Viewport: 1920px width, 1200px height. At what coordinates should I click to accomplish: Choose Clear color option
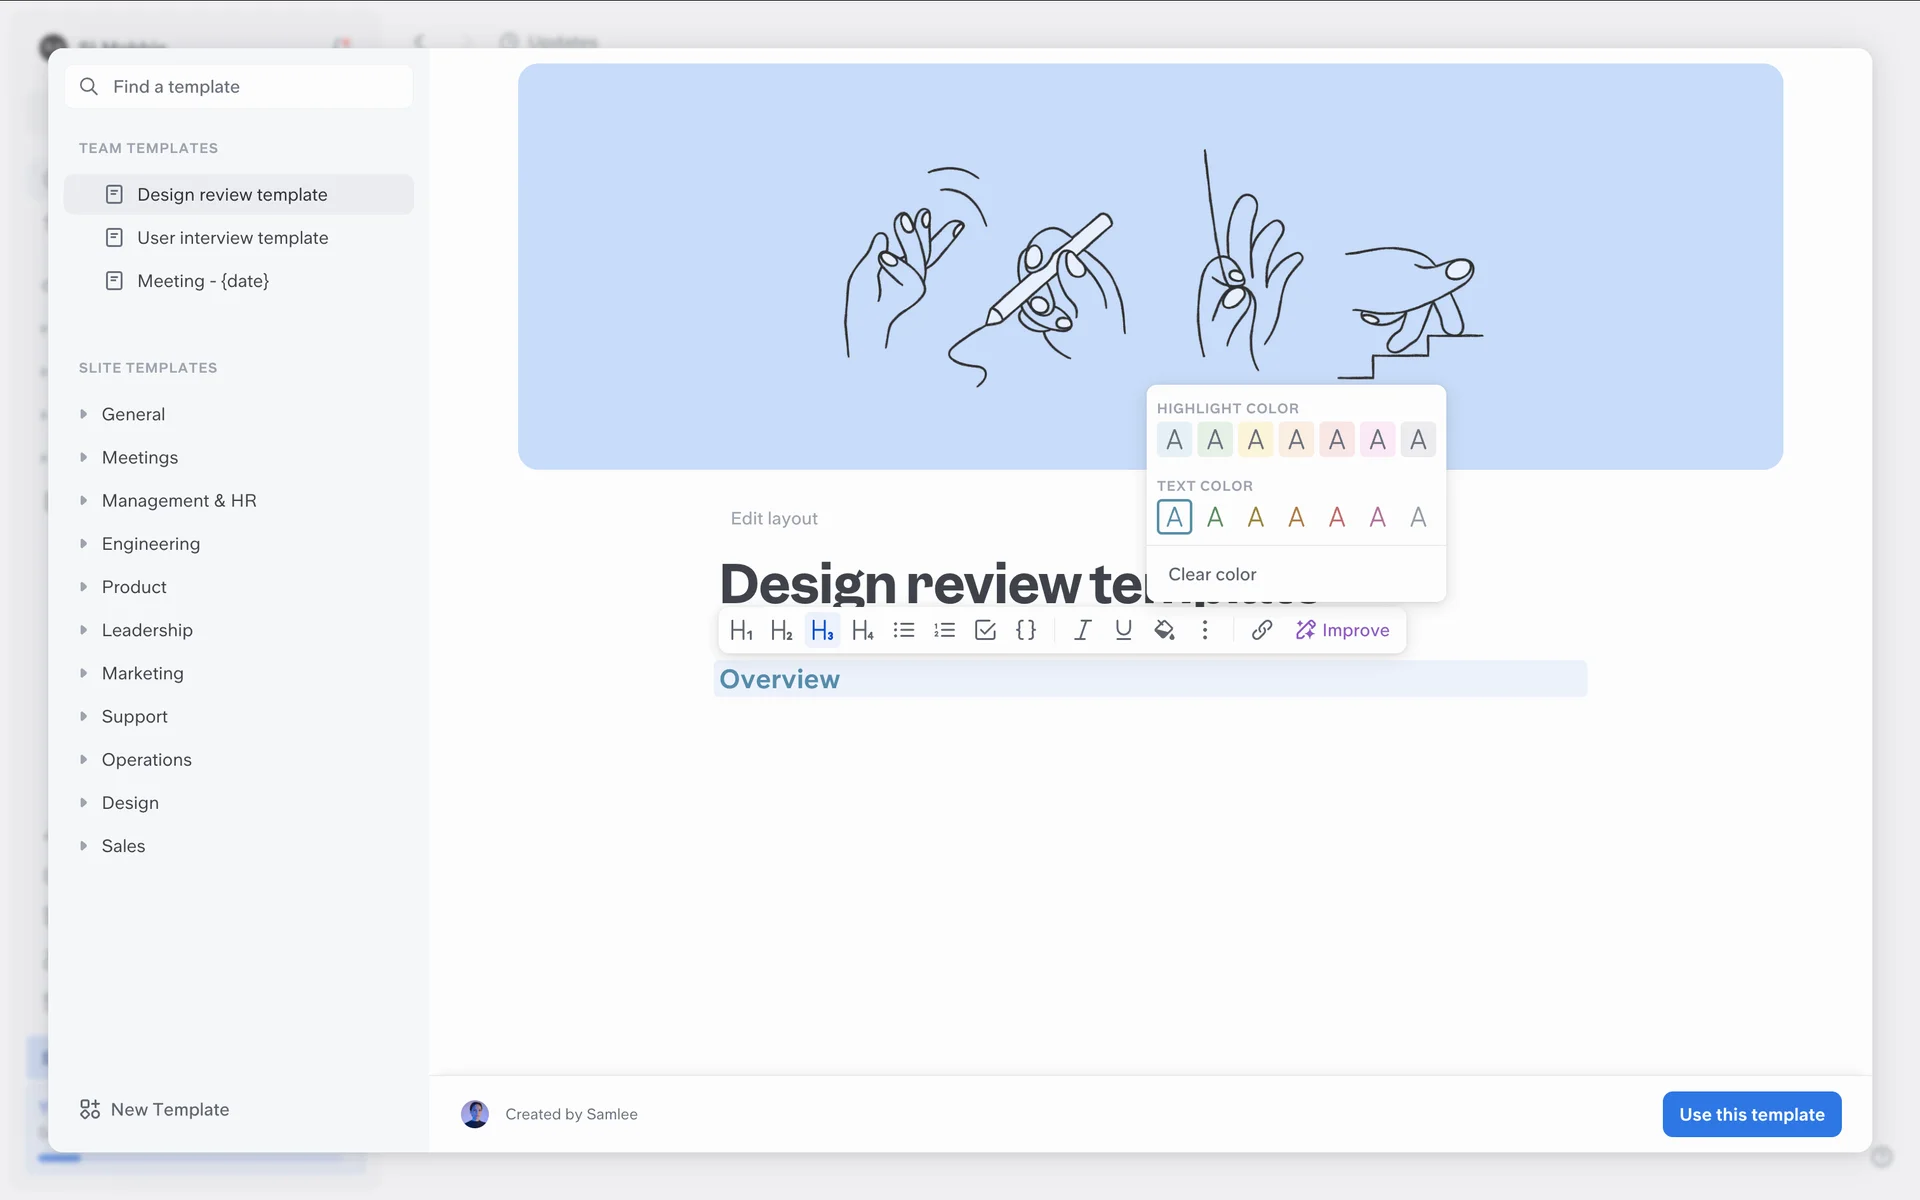pos(1212,574)
